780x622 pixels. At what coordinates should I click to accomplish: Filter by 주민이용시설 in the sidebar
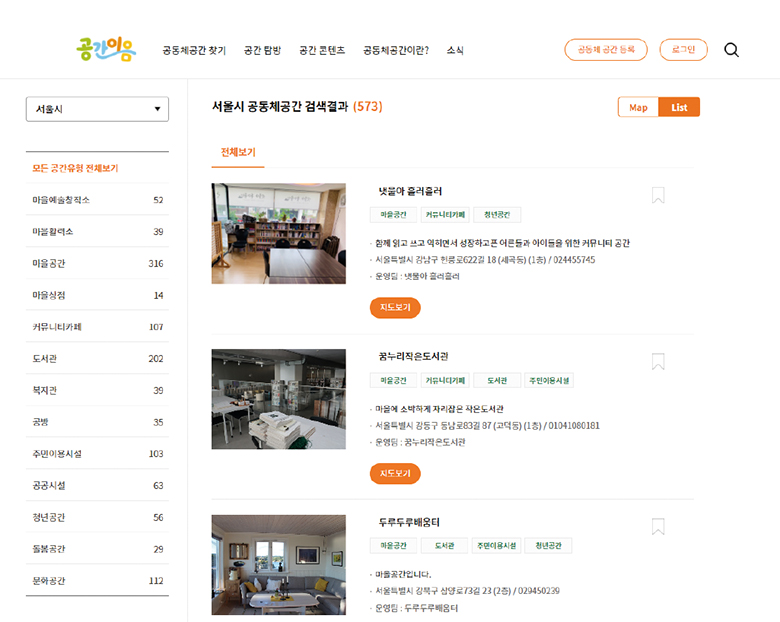[98, 454]
